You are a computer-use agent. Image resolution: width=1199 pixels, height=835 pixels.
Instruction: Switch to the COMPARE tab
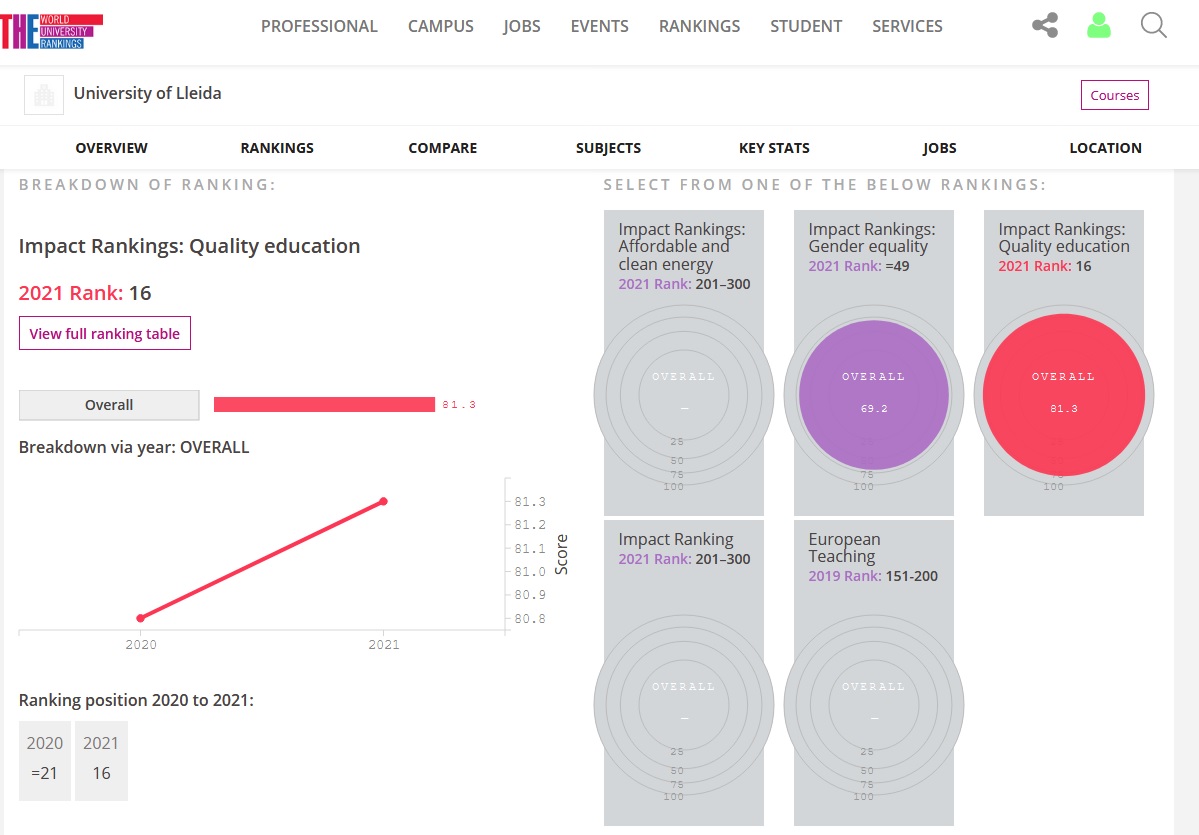tap(443, 148)
